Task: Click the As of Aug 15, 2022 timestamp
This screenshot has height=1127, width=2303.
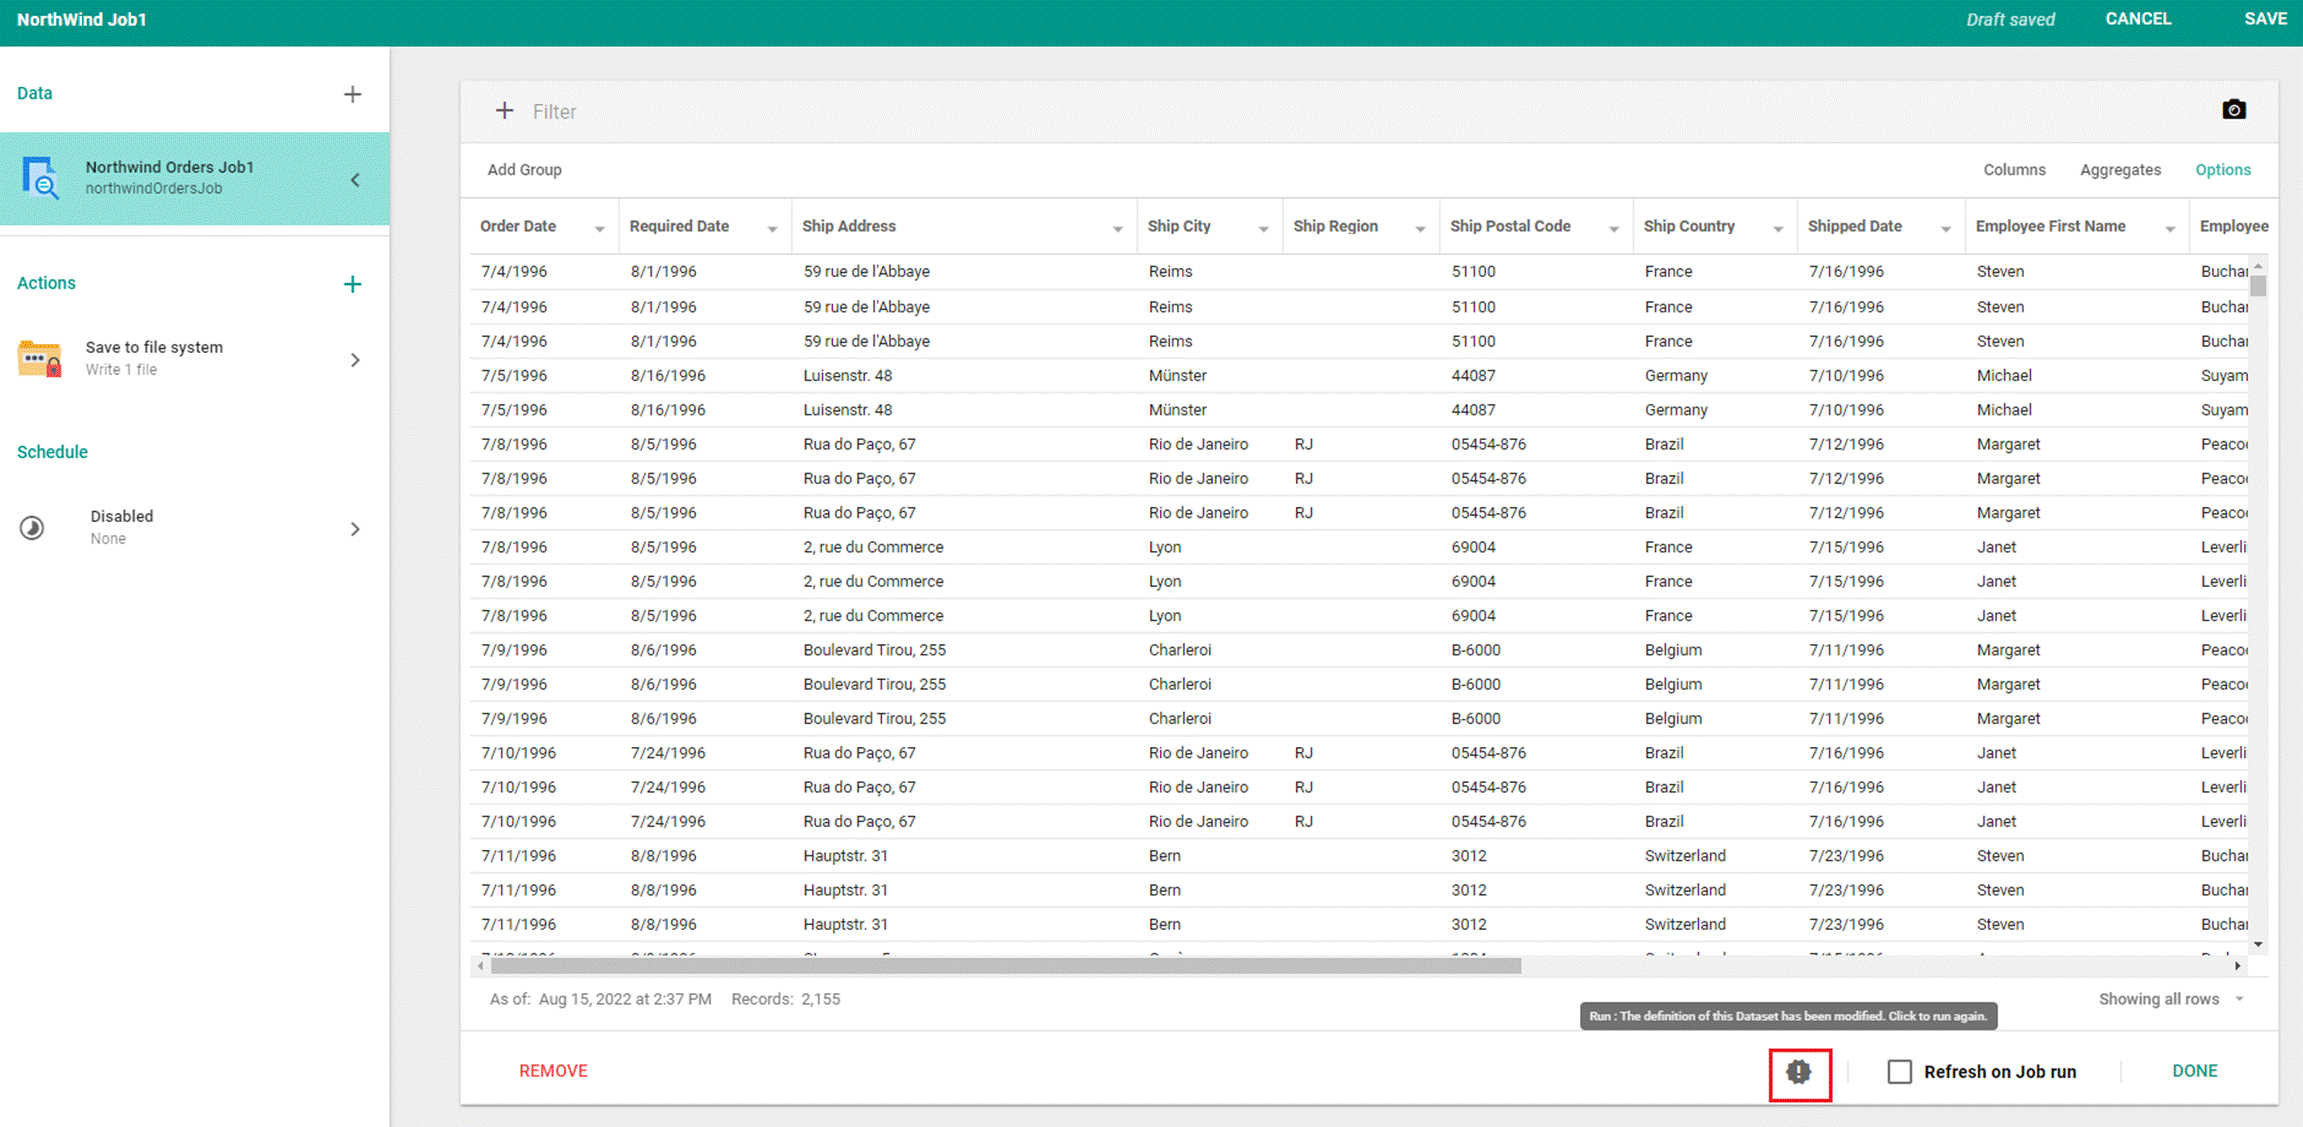Action: [x=600, y=999]
